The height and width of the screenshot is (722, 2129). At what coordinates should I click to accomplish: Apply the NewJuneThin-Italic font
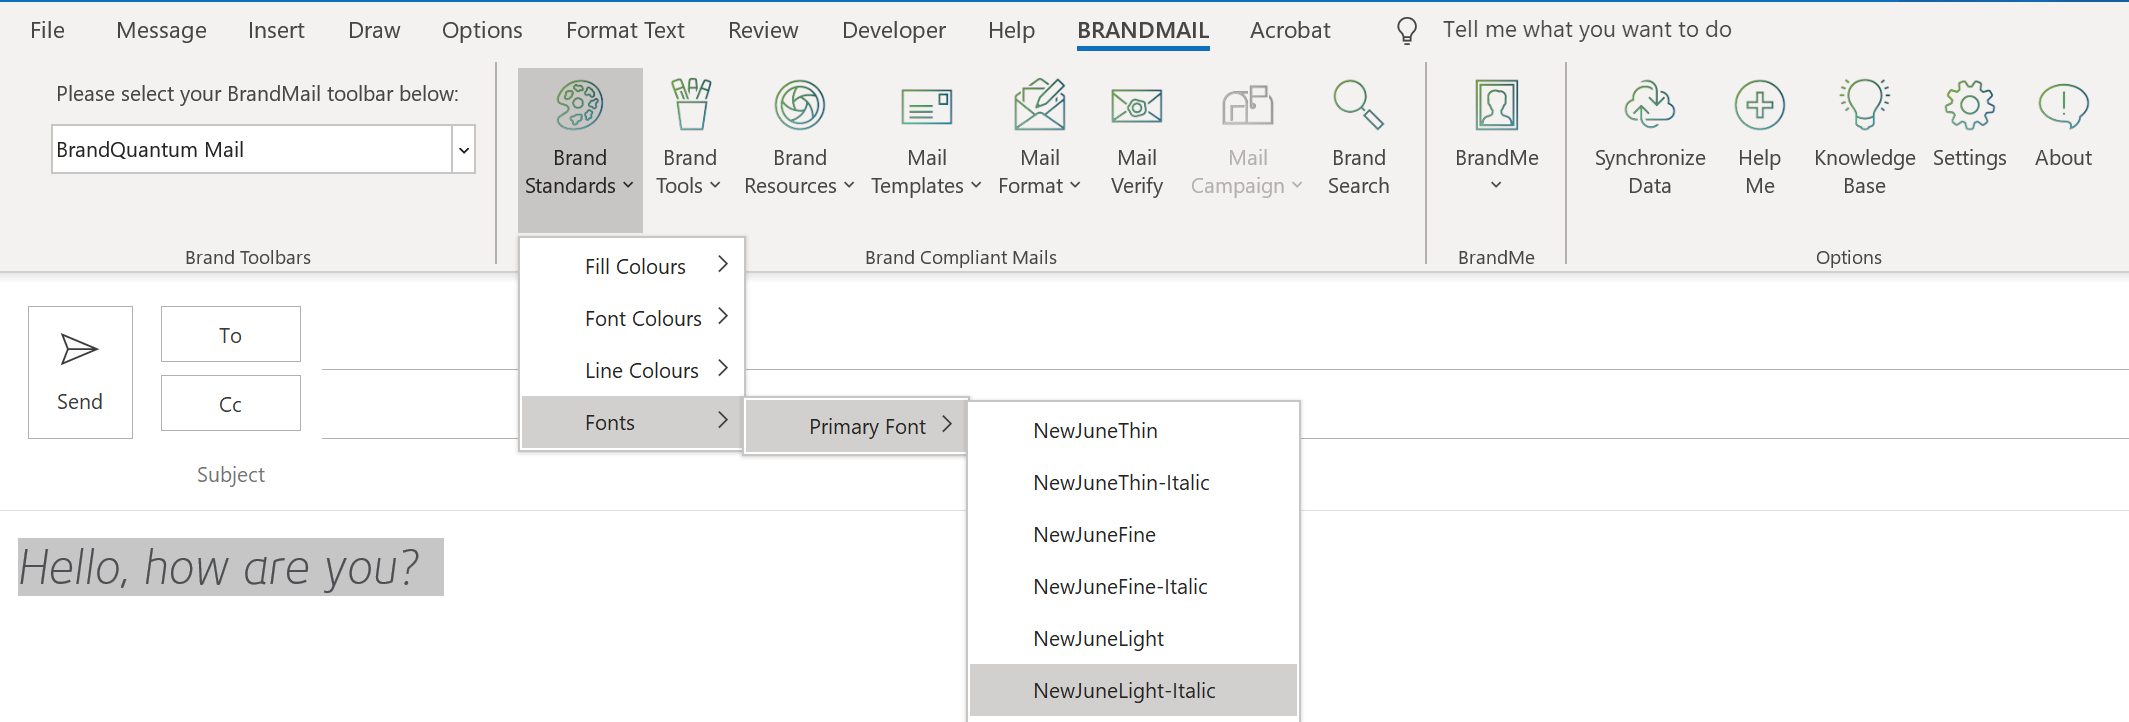pyautogui.click(x=1134, y=483)
